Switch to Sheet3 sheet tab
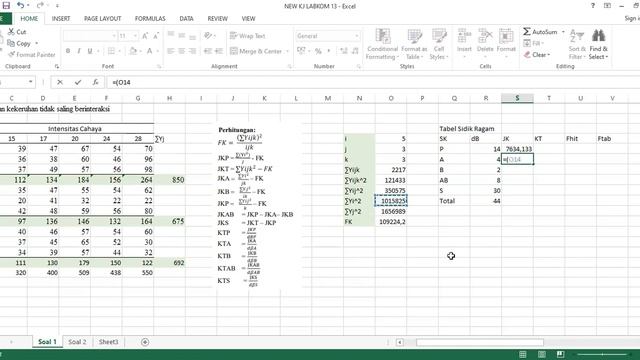The image size is (640, 360). (x=108, y=342)
